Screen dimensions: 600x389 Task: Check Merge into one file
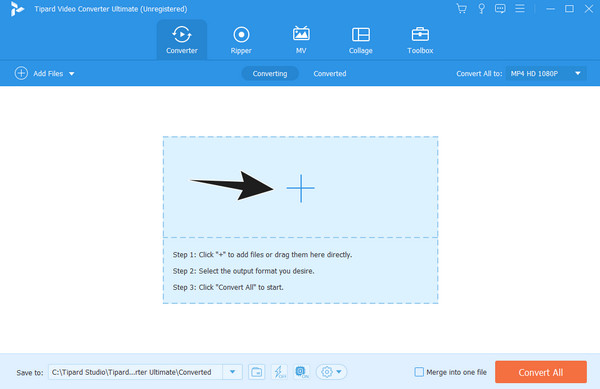click(x=419, y=372)
